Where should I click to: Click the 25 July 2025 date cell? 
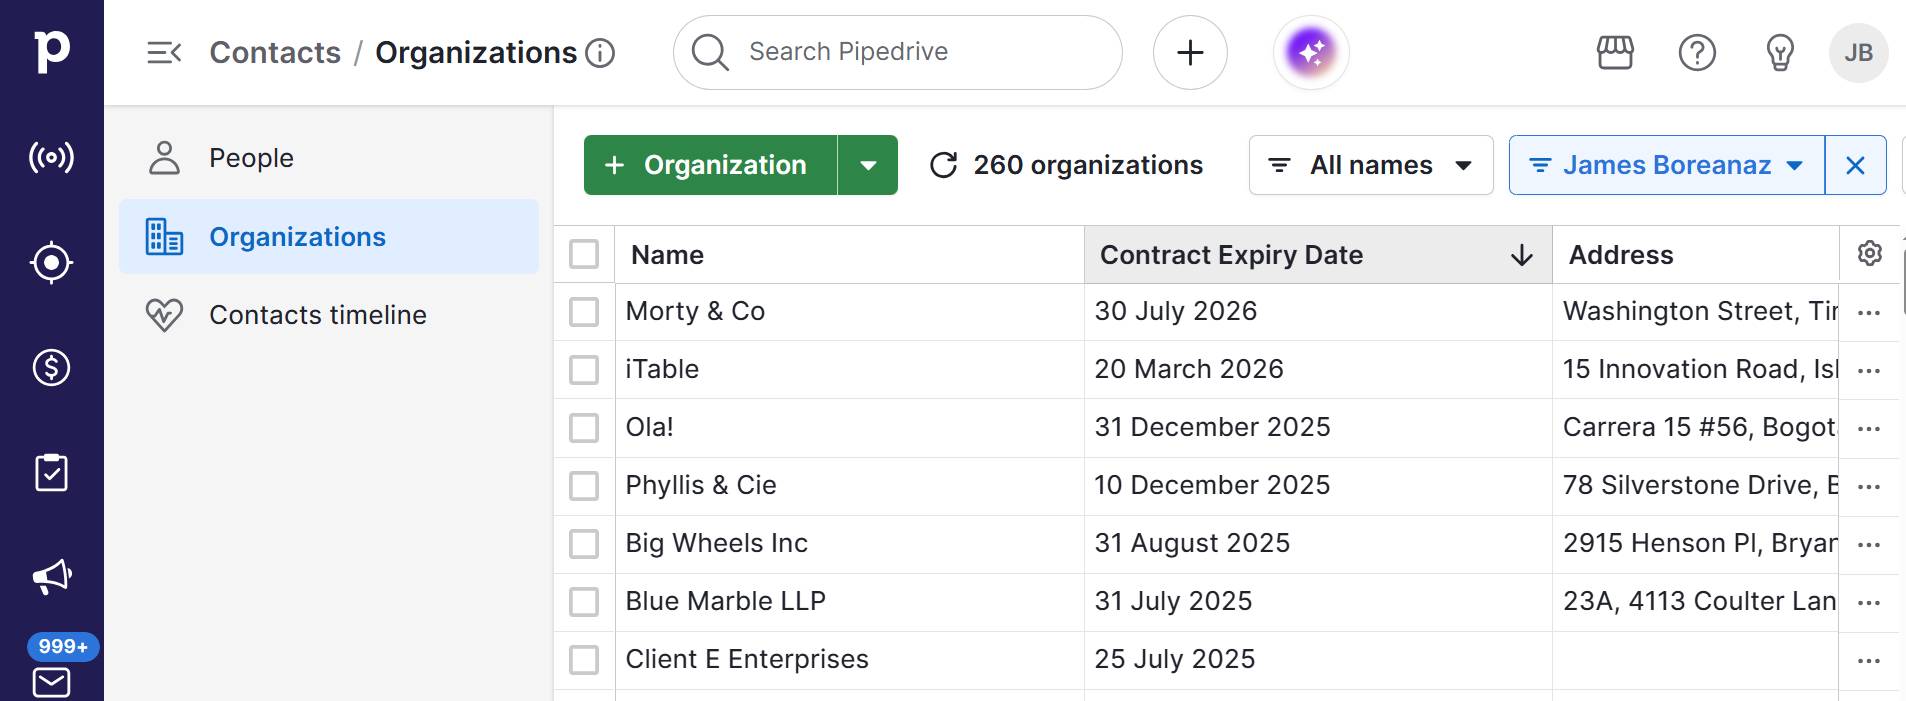pos(1318,660)
